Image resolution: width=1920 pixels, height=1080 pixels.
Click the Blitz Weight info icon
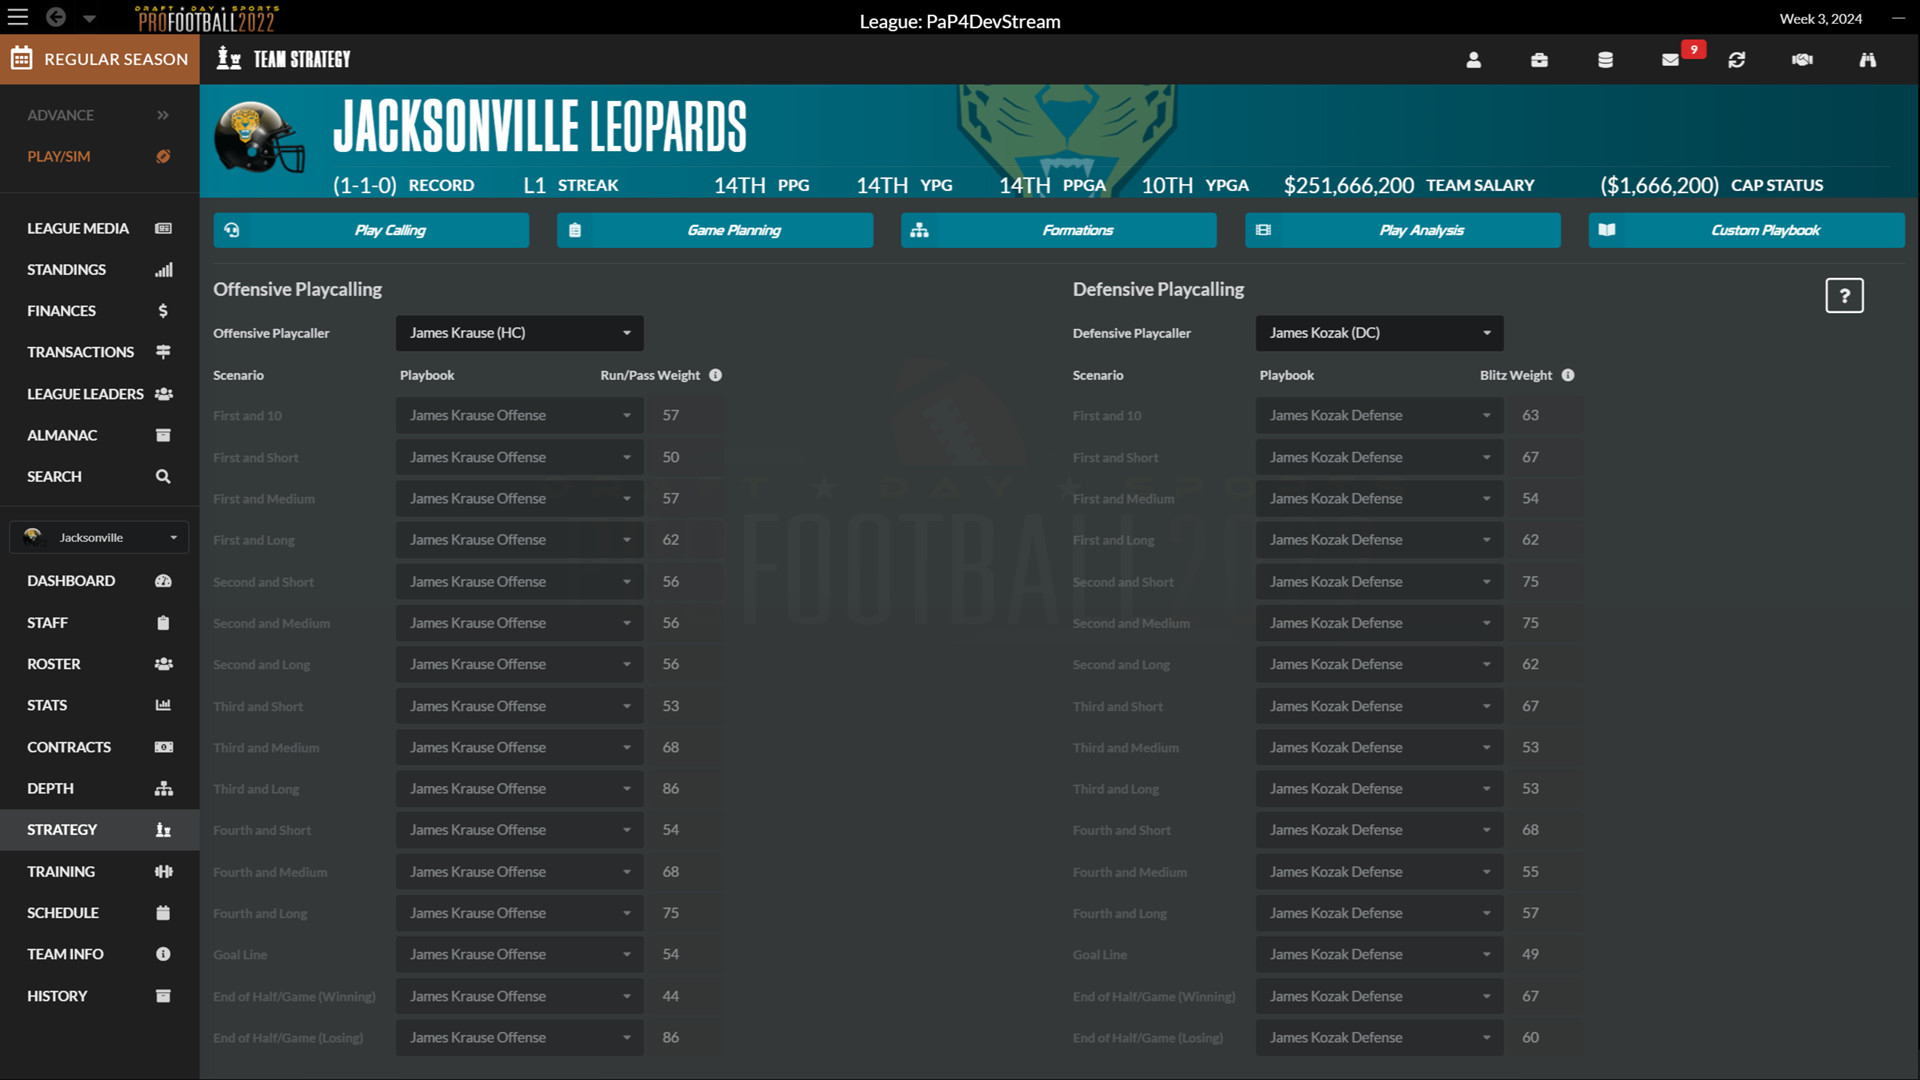(1567, 375)
